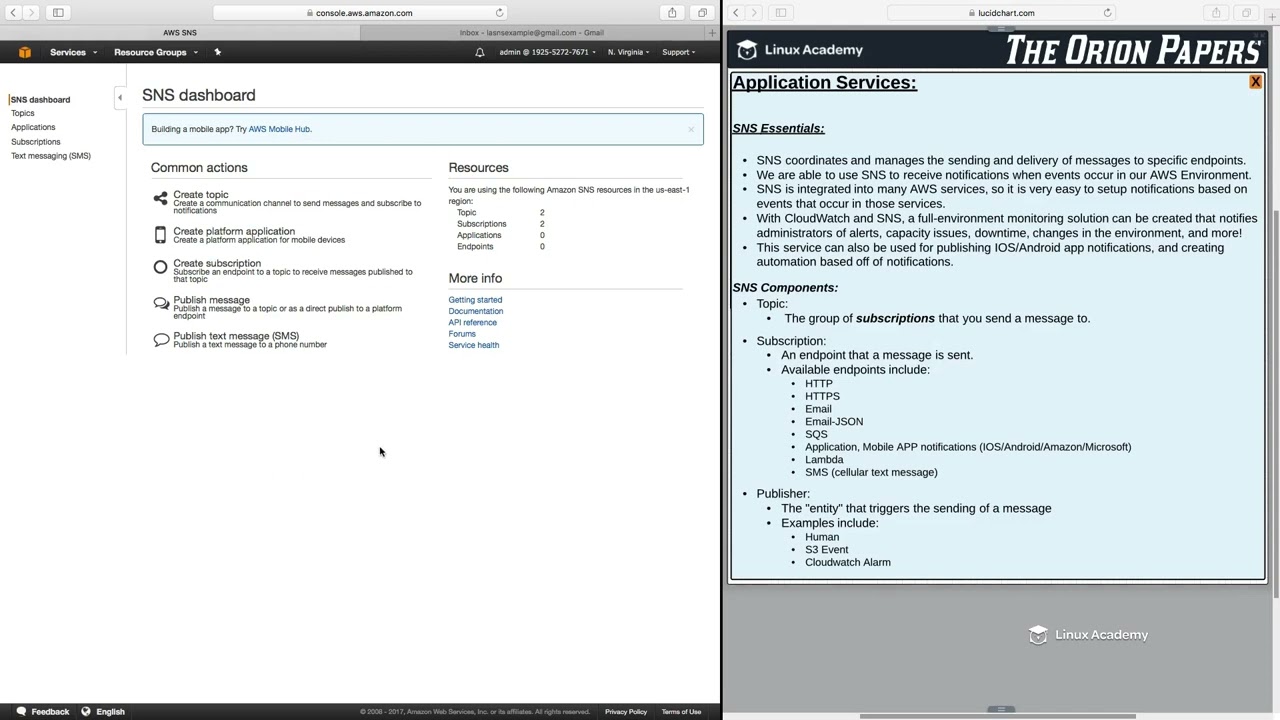Image resolution: width=1280 pixels, height=720 pixels.
Task: Dismiss the AWS Mobile Hub banner
Action: pyautogui.click(x=690, y=129)
